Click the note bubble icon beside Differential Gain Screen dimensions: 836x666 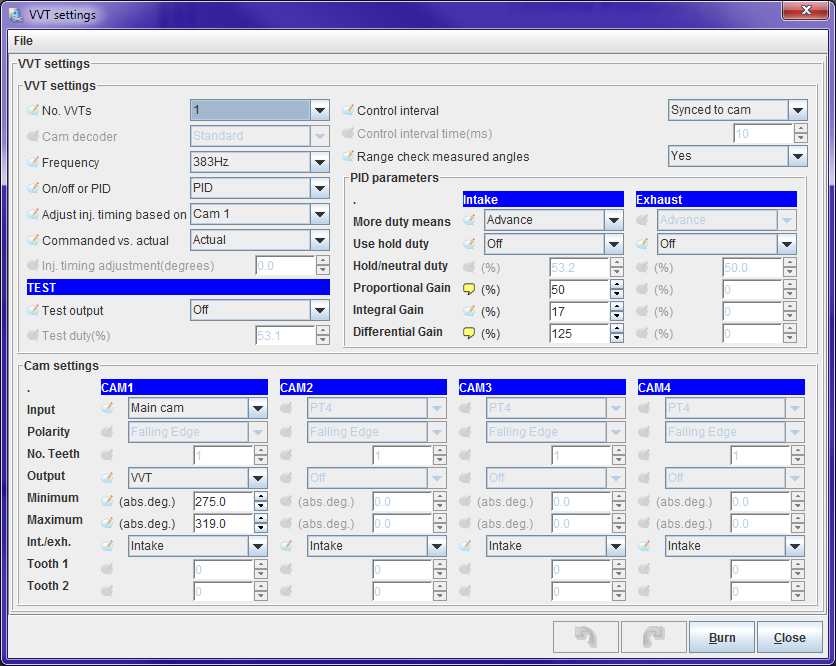click(x=468, y=334)
